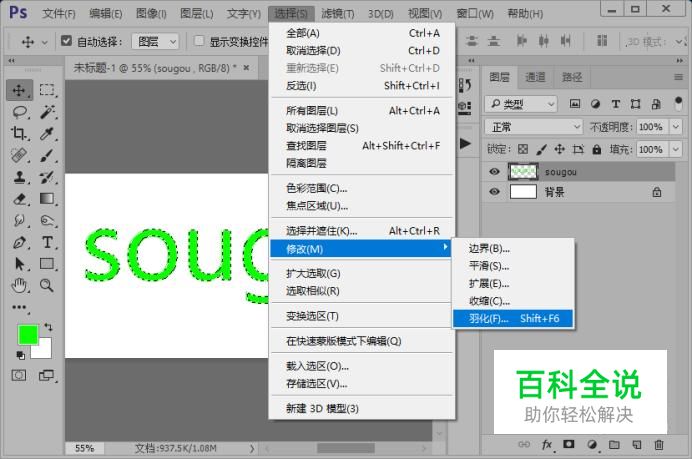Select the Lasso tool
The height and width of the screenshot is (459, 692).
point(19,112)
